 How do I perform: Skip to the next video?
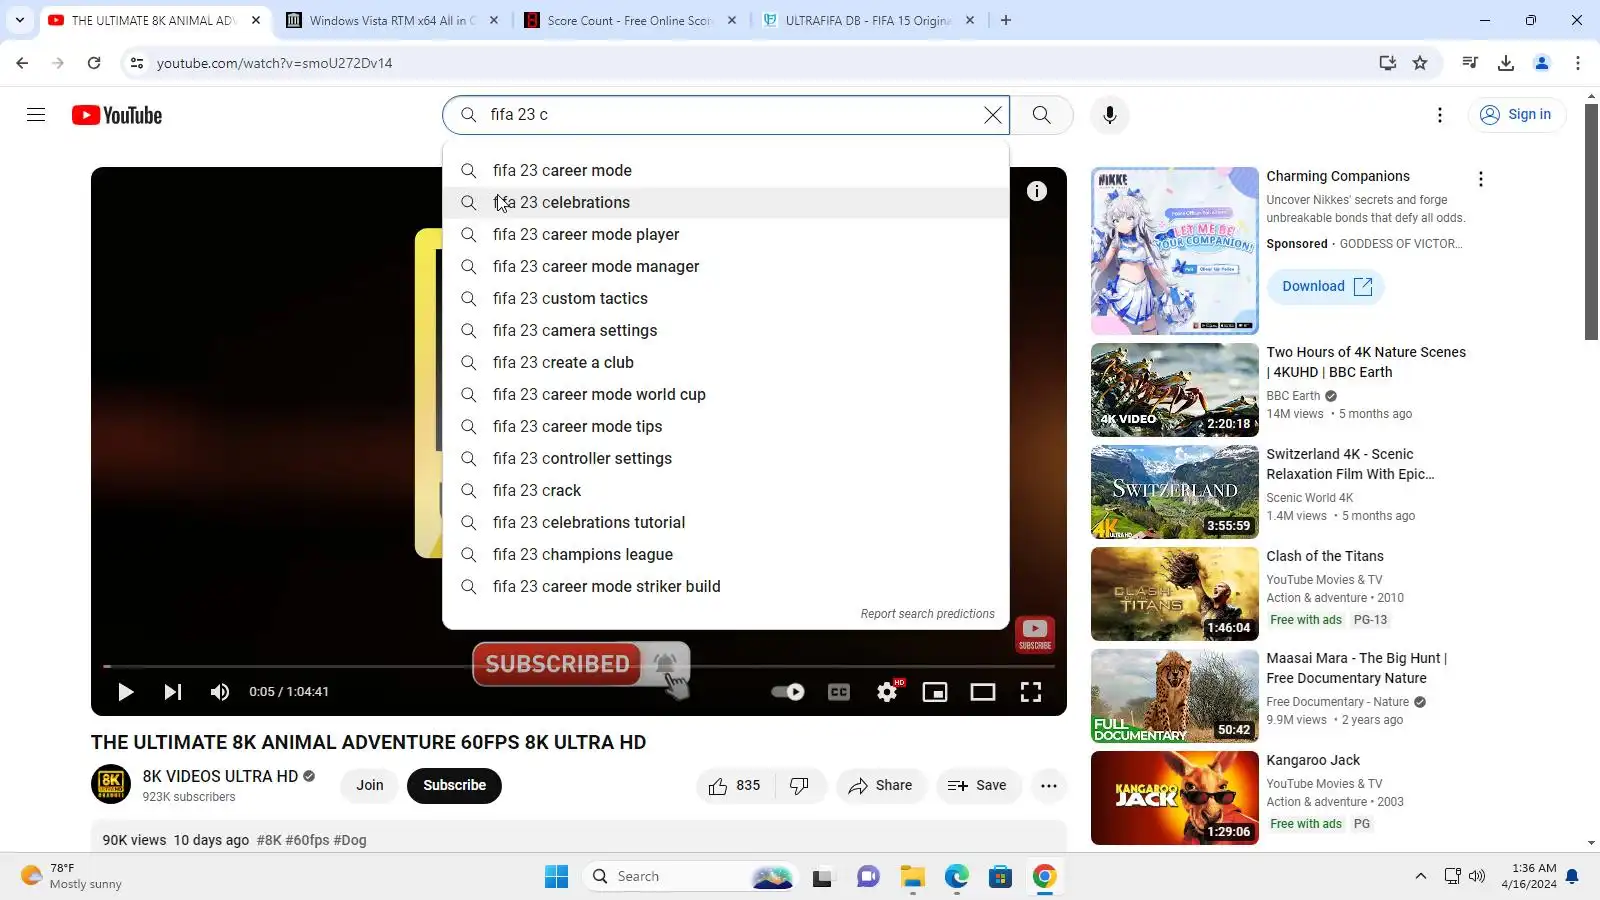[x=173, y=692]
